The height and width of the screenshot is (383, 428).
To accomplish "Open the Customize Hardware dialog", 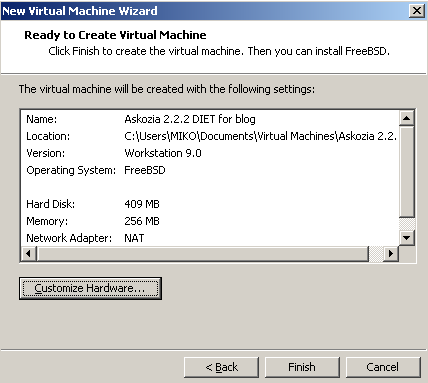I will pos(90,288).
